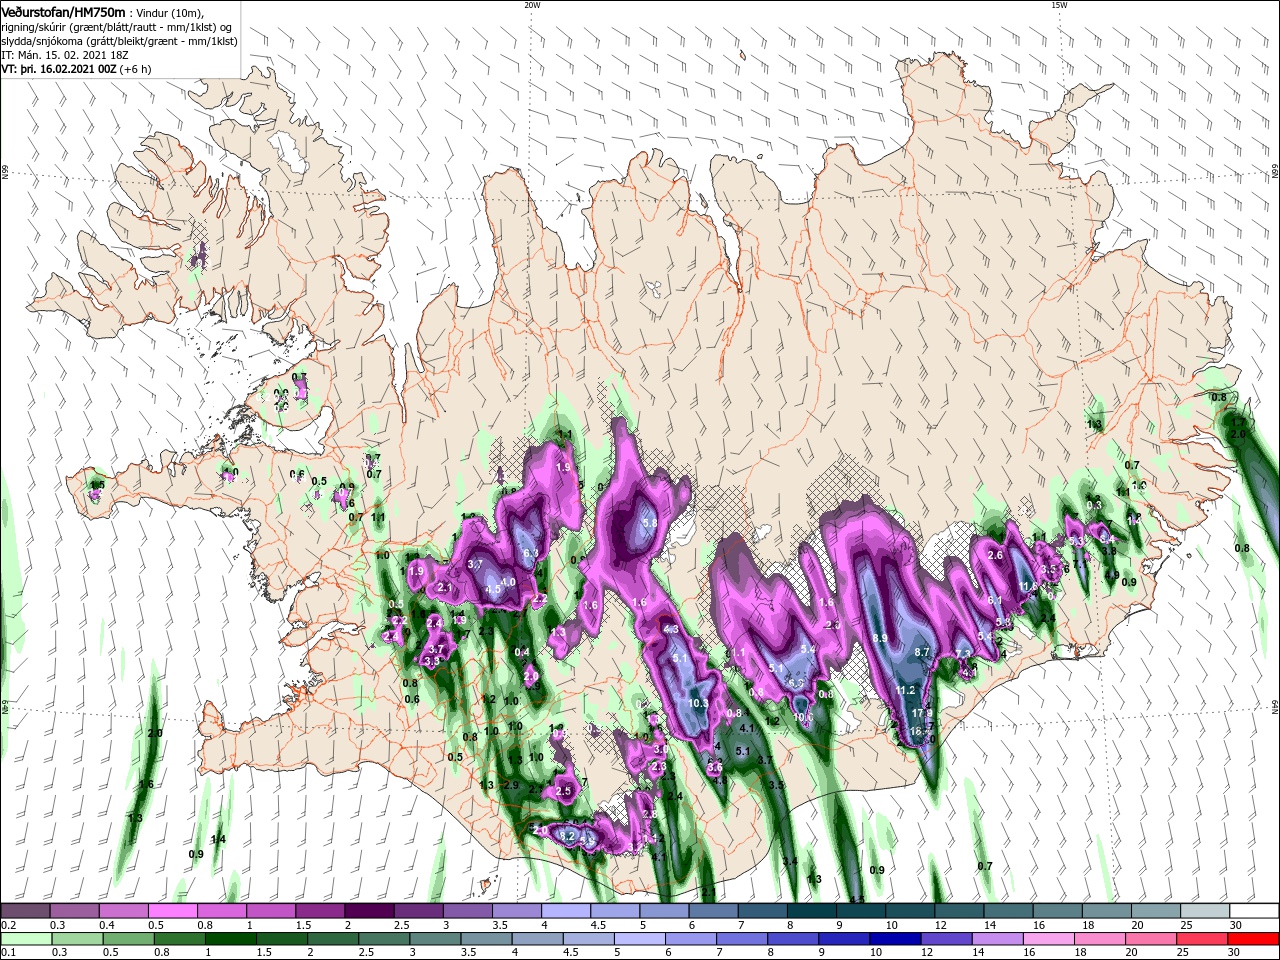Click the 4.5 snowfall value
Viewport: 1280px width, 960px height.
tap(493, 590)
